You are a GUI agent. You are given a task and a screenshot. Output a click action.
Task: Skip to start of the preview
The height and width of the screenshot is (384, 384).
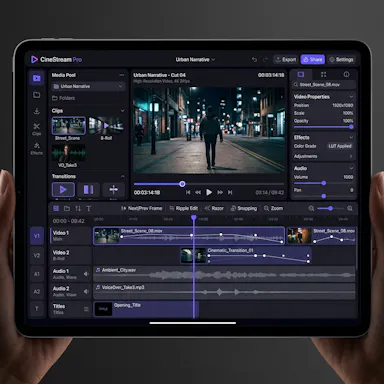pyautogui.click(x=188, y=192)
